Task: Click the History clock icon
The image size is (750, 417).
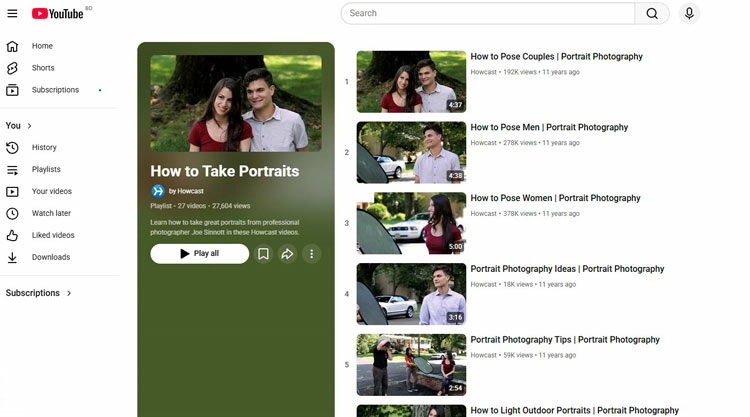Action: coord(12,147)
